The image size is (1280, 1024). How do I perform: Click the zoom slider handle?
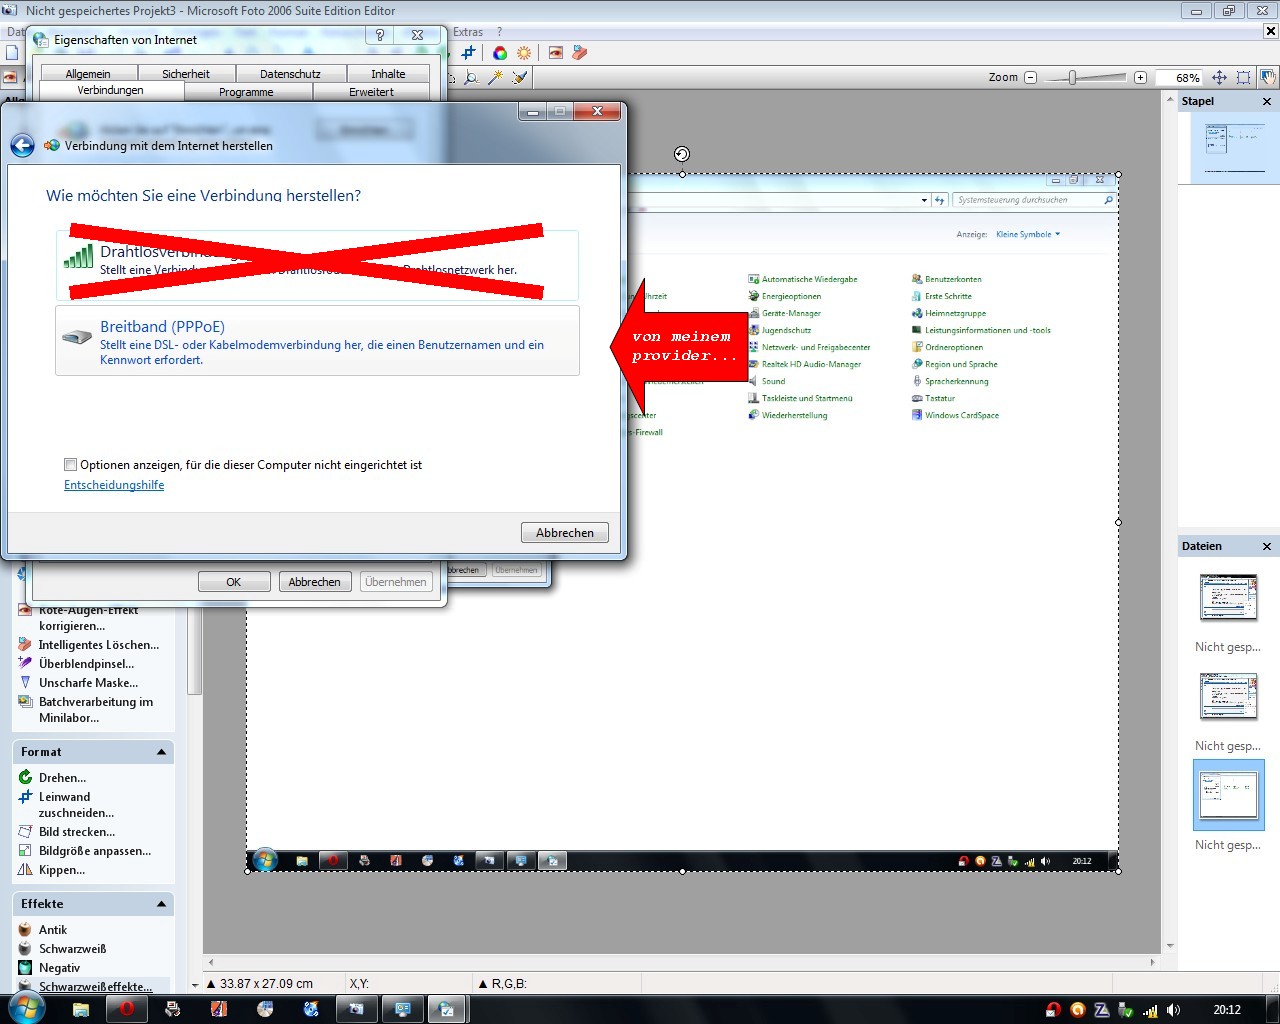pyautogui.click(x=1072, y=77)
